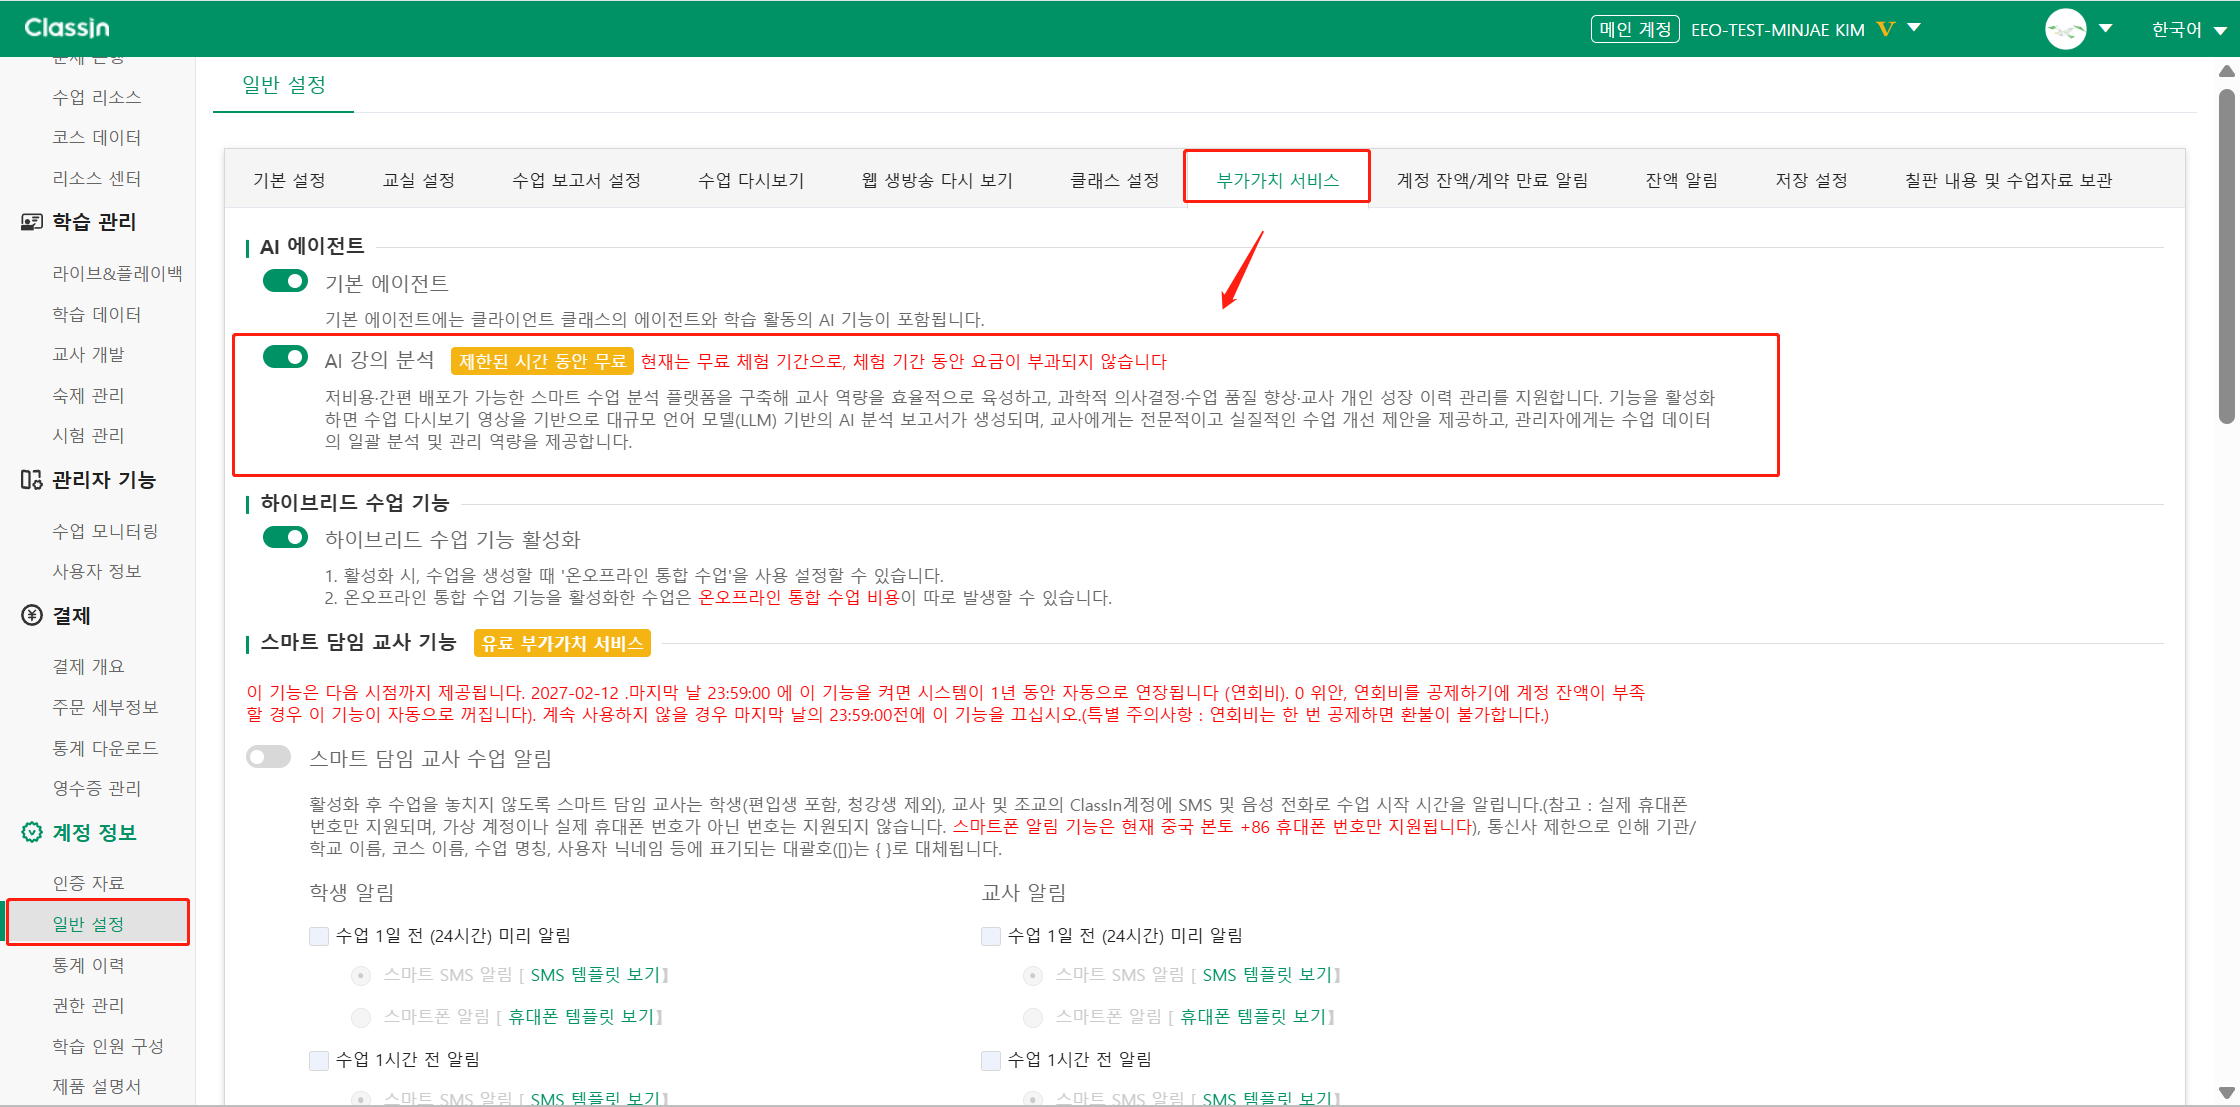
Task: Expand the avatar profile dropdown arrow
Action: tap(2105, 28)
